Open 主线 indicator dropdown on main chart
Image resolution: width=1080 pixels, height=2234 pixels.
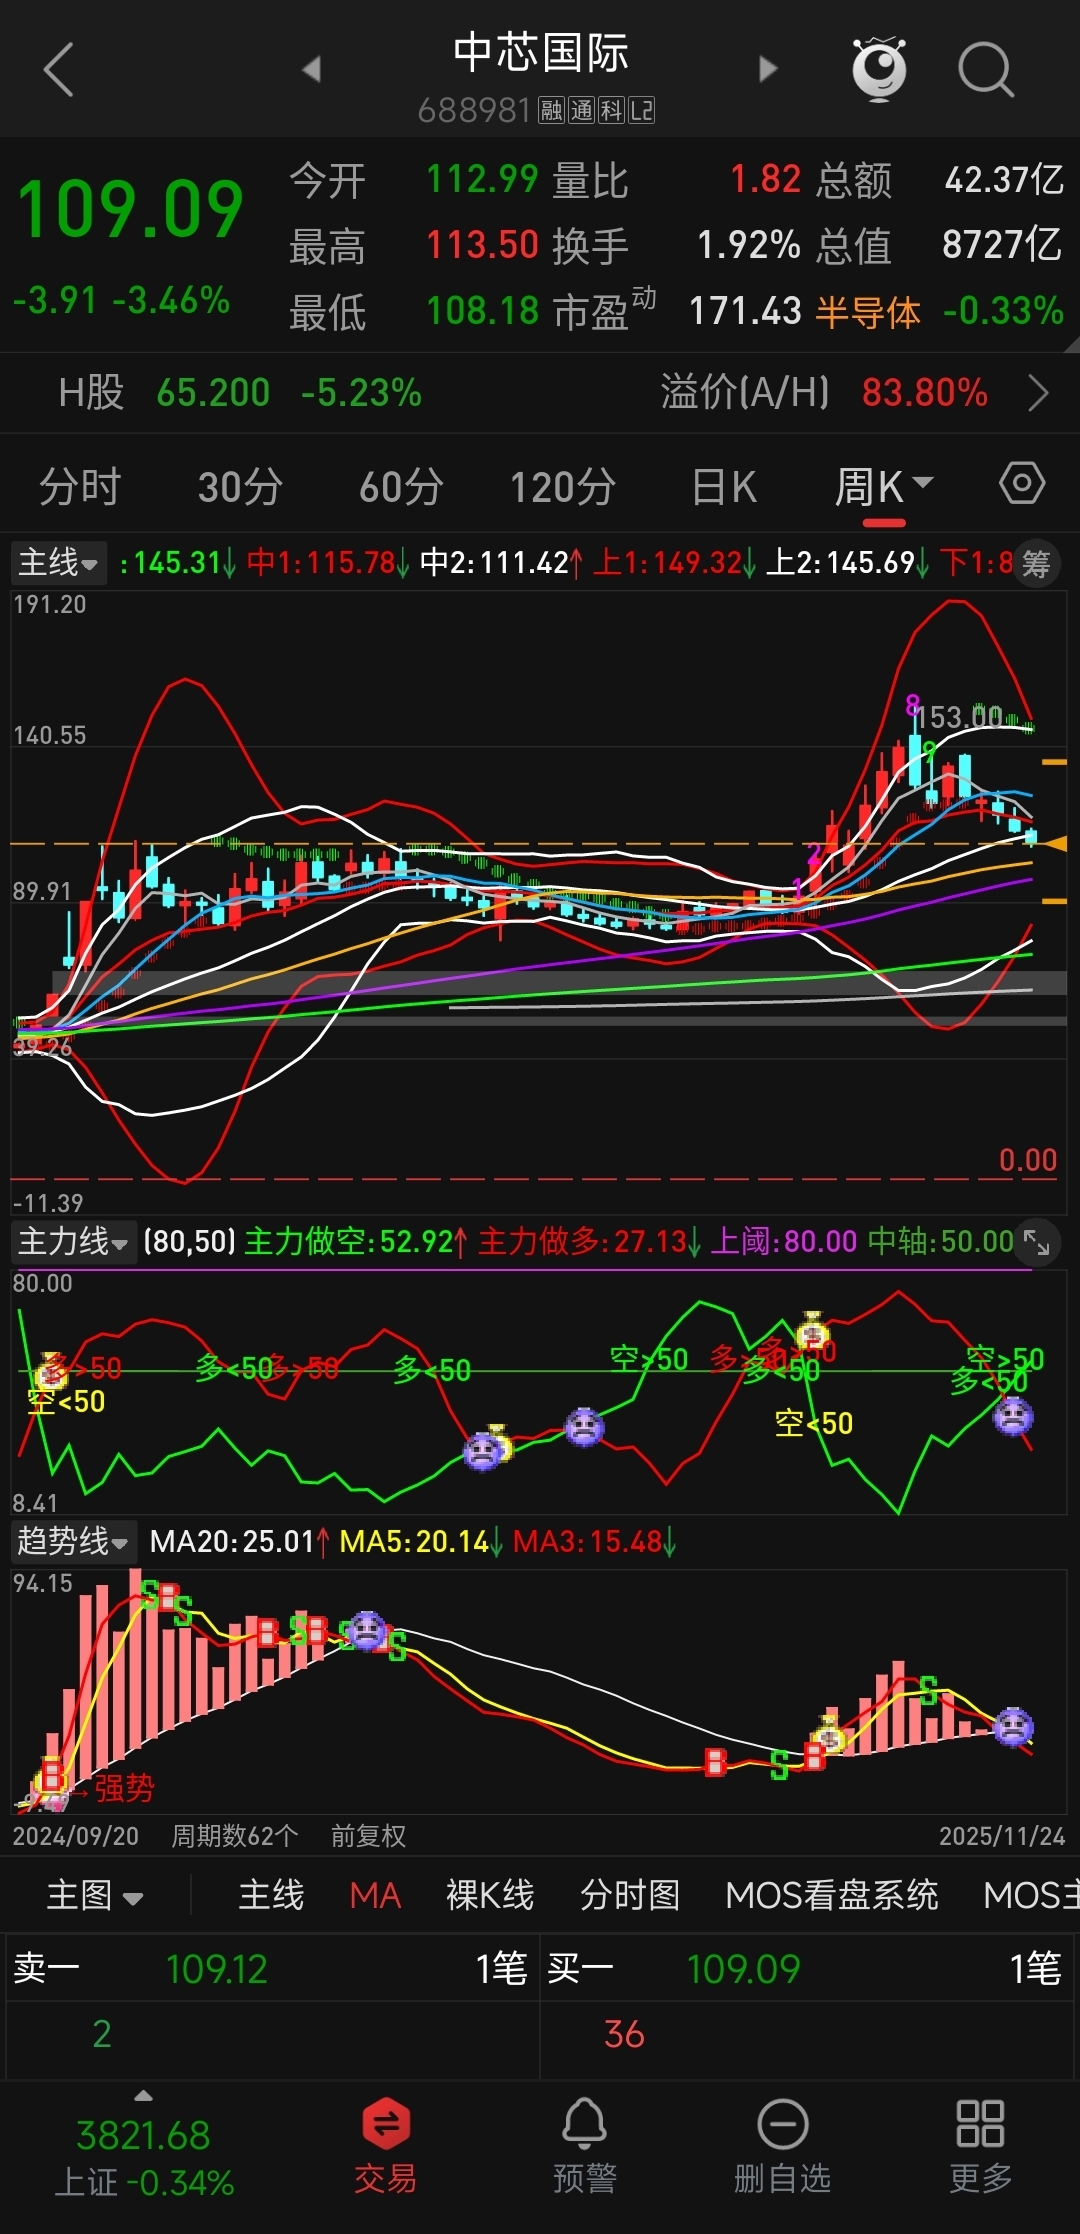[59, 562]
